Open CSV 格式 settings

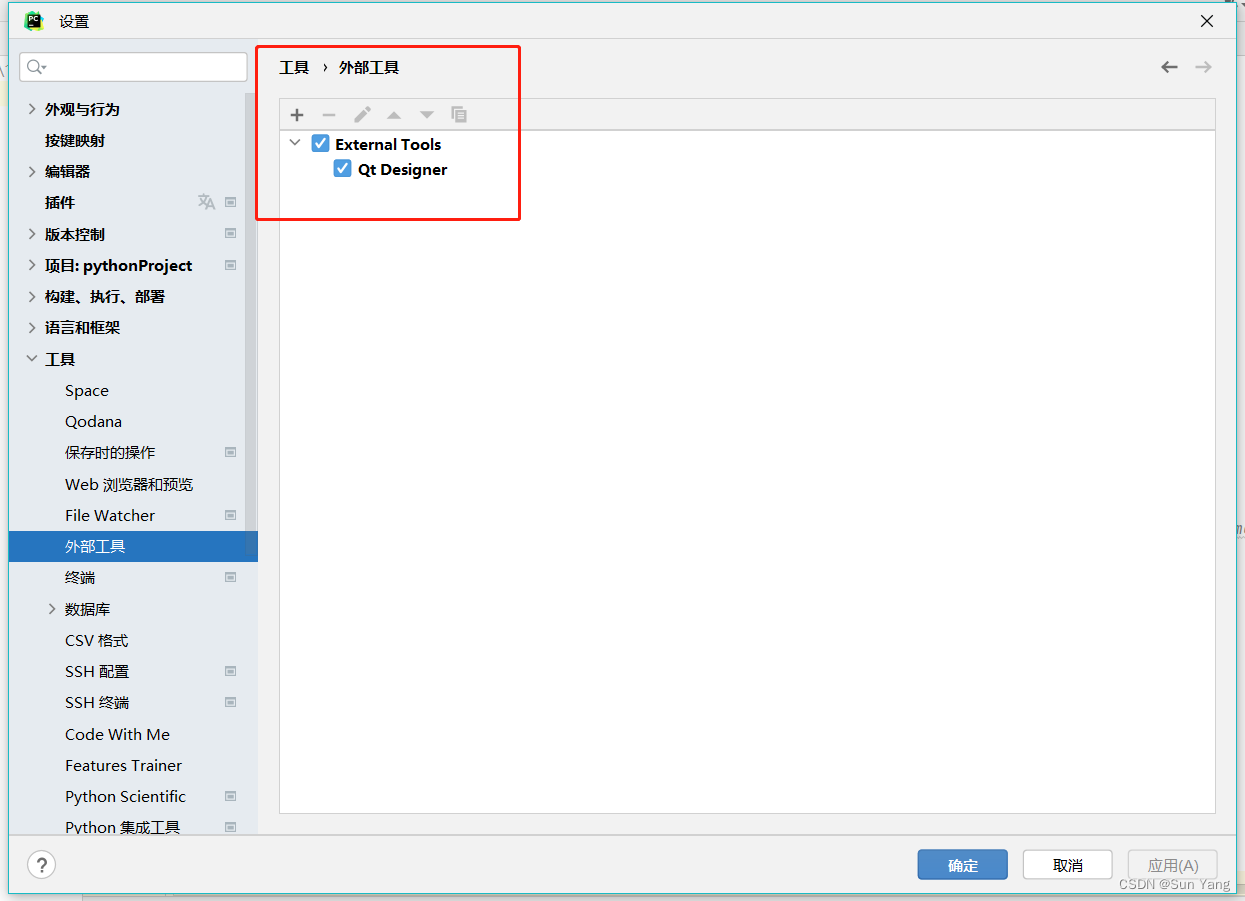click(x=97, y=640)
